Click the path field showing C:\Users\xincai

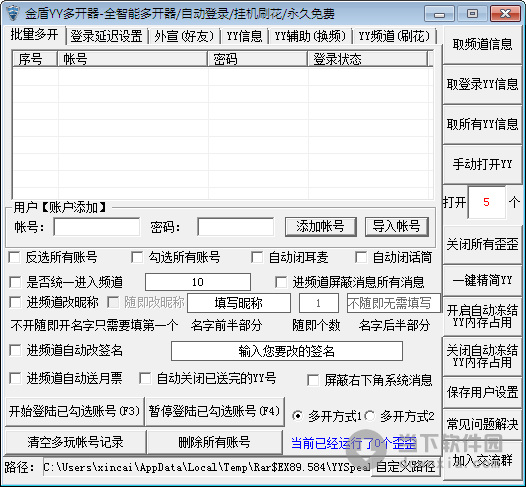(207, 467)
